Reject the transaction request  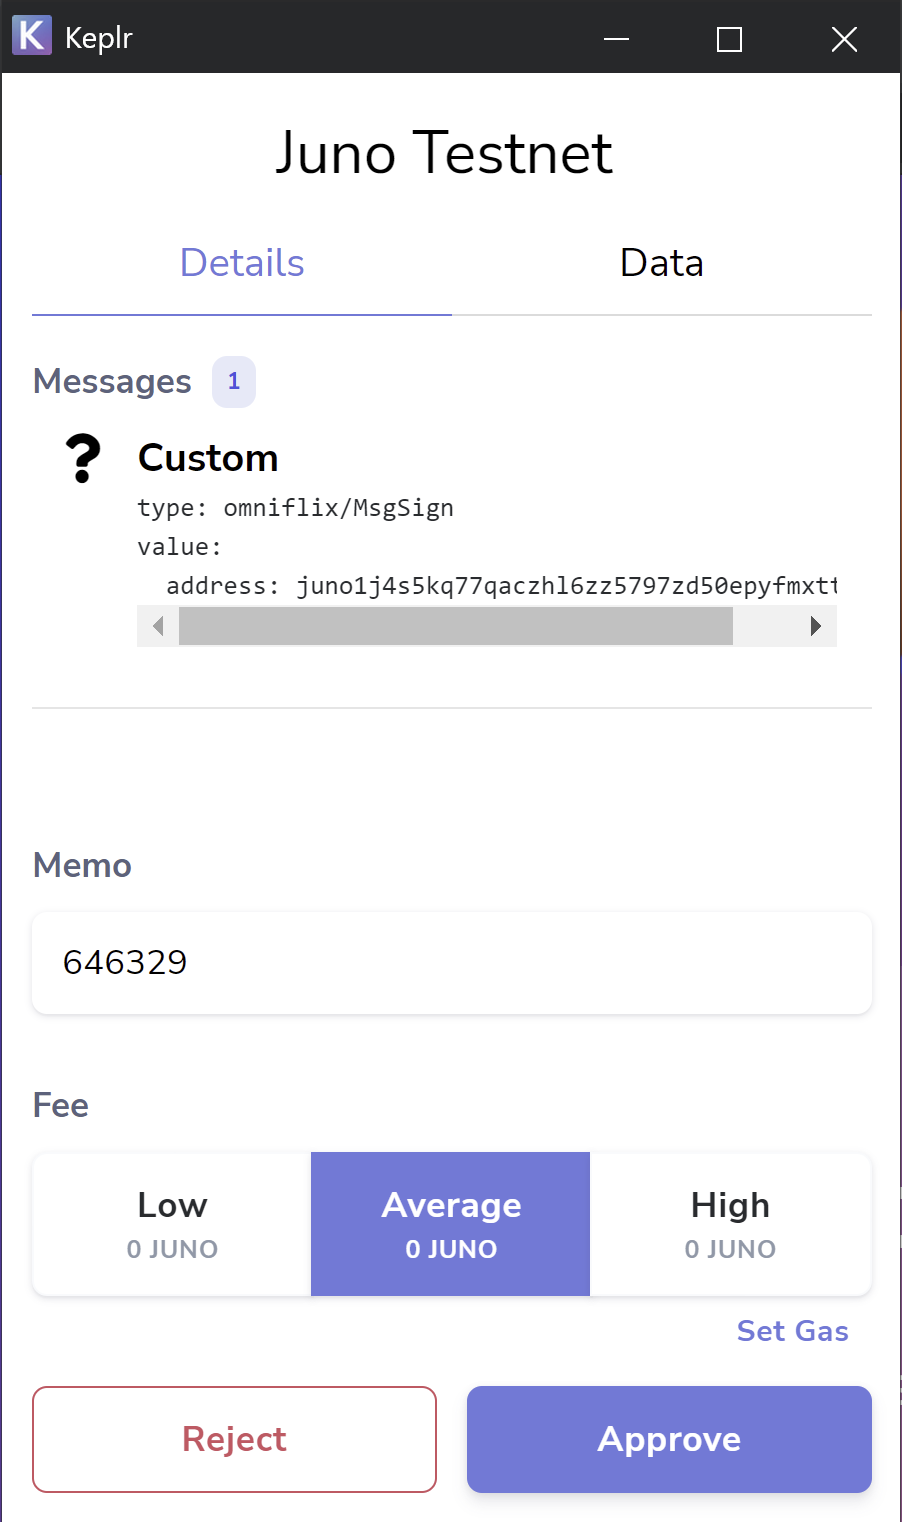pos(234,1439)
